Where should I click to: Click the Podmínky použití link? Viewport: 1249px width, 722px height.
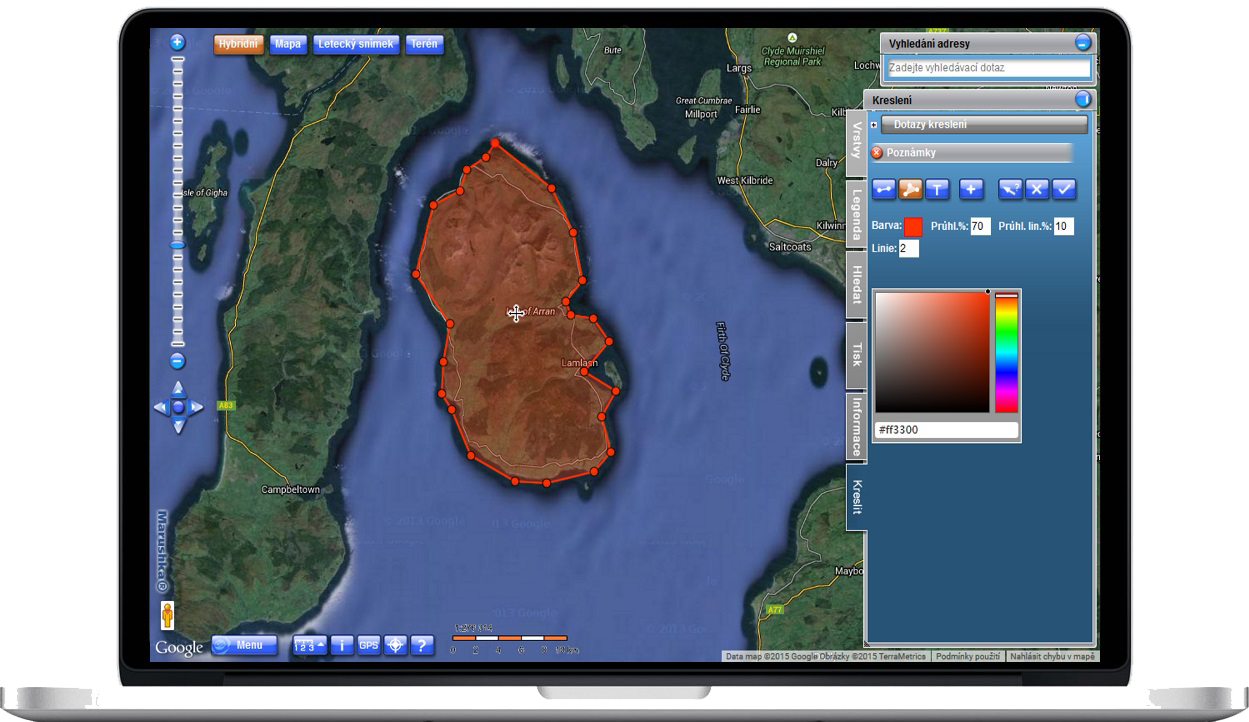tap(967, 657)
